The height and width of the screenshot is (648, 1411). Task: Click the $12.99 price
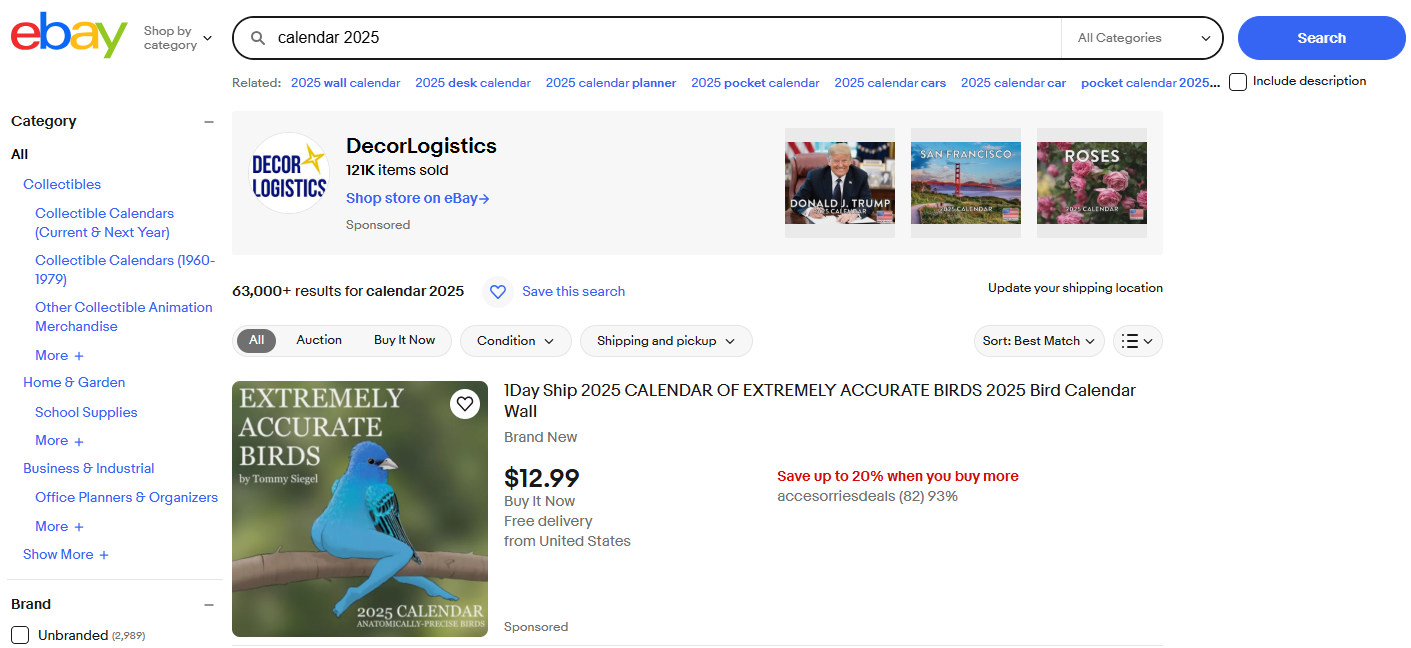click(542, 478)
